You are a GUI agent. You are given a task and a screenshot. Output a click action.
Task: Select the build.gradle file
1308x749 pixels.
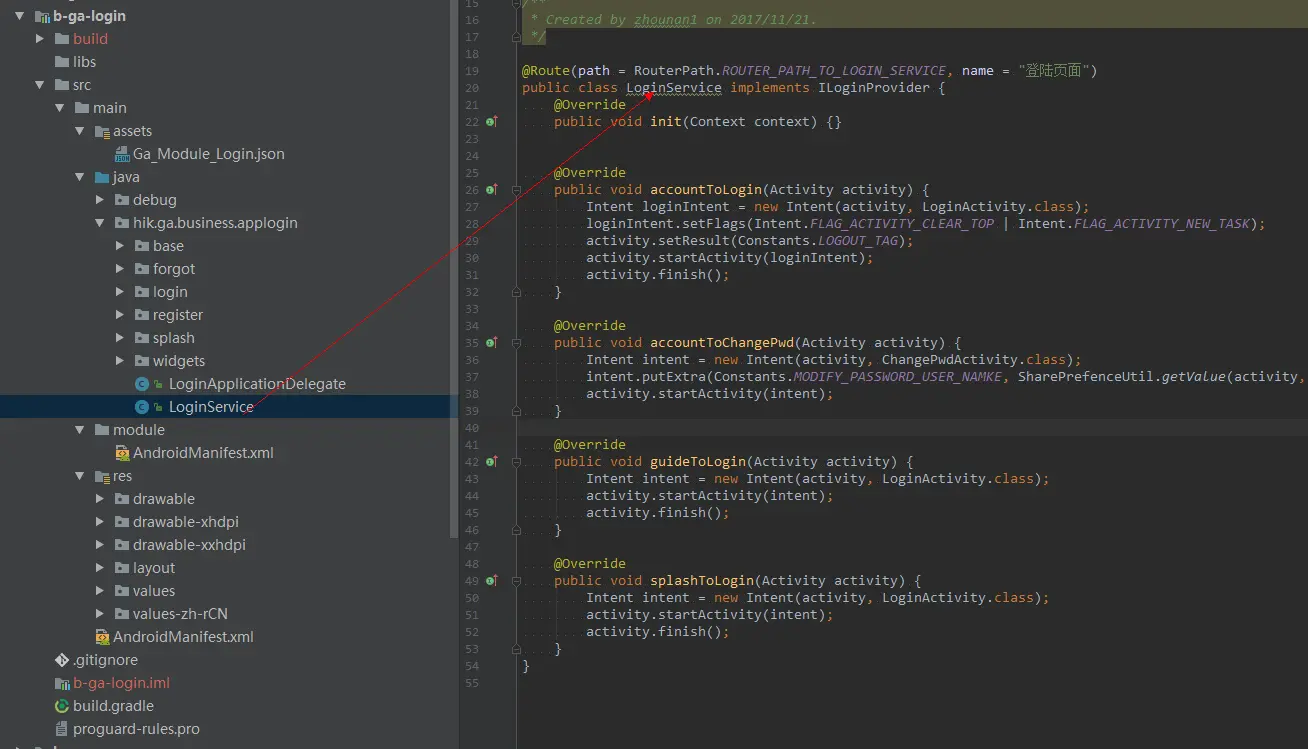[x=113, y=706]
